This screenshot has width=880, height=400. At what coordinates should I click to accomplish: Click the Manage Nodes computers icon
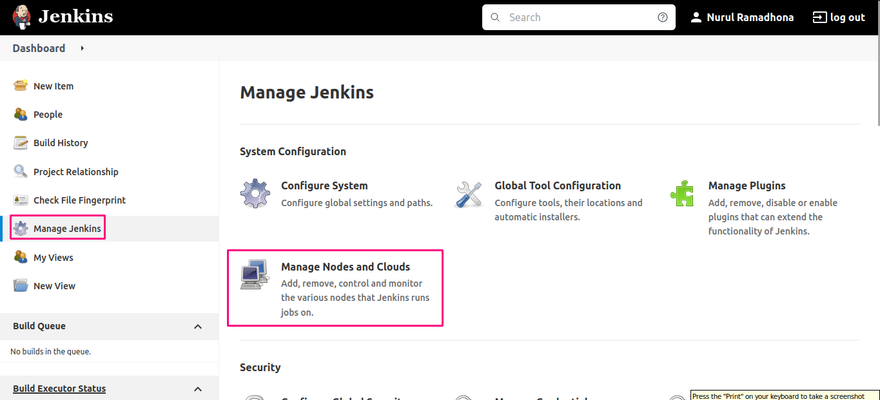tap(255, 274)
